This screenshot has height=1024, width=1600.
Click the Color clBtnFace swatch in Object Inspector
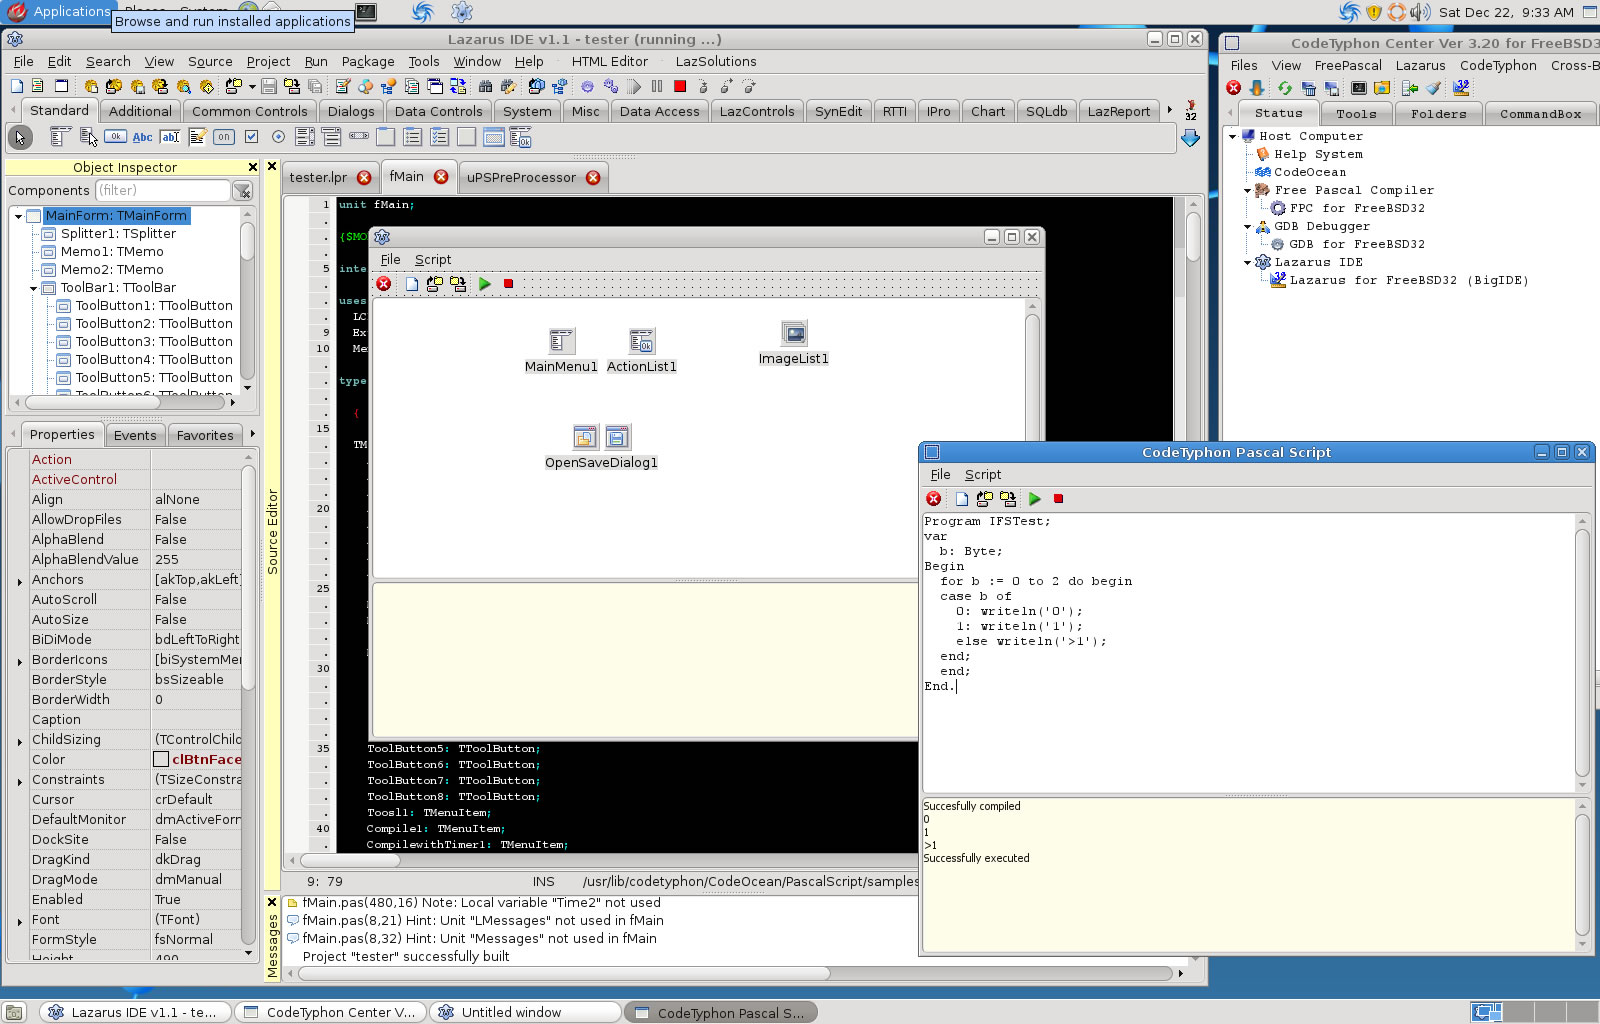161,759
